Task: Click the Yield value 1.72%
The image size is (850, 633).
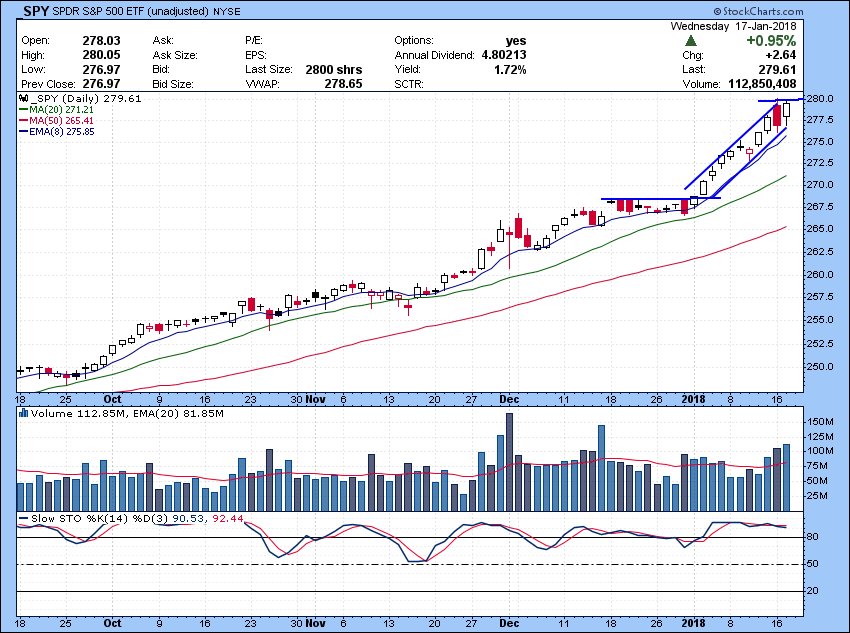Action: (510, 69)
